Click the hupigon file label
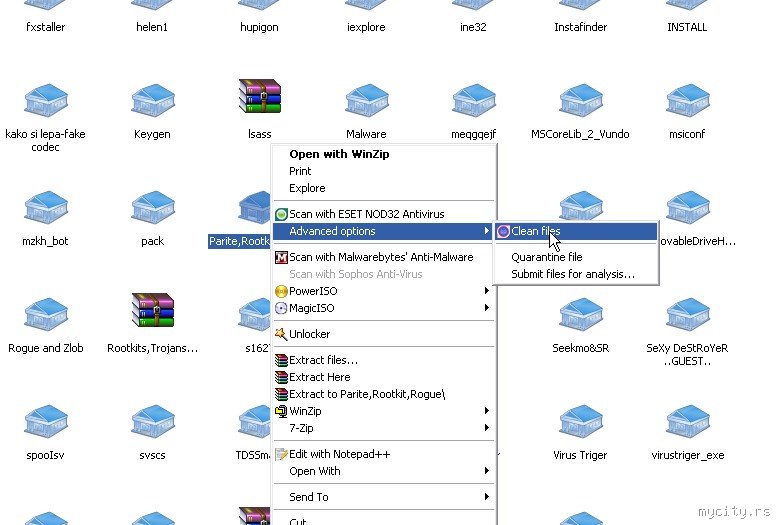The image size is (777, 525). (259, 27)
